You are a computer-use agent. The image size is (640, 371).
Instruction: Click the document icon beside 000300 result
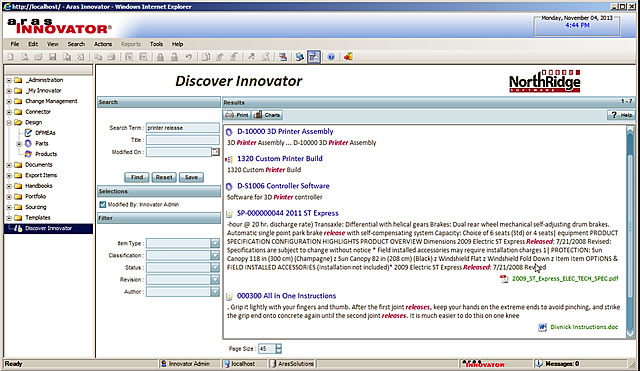tap(229, 296)
